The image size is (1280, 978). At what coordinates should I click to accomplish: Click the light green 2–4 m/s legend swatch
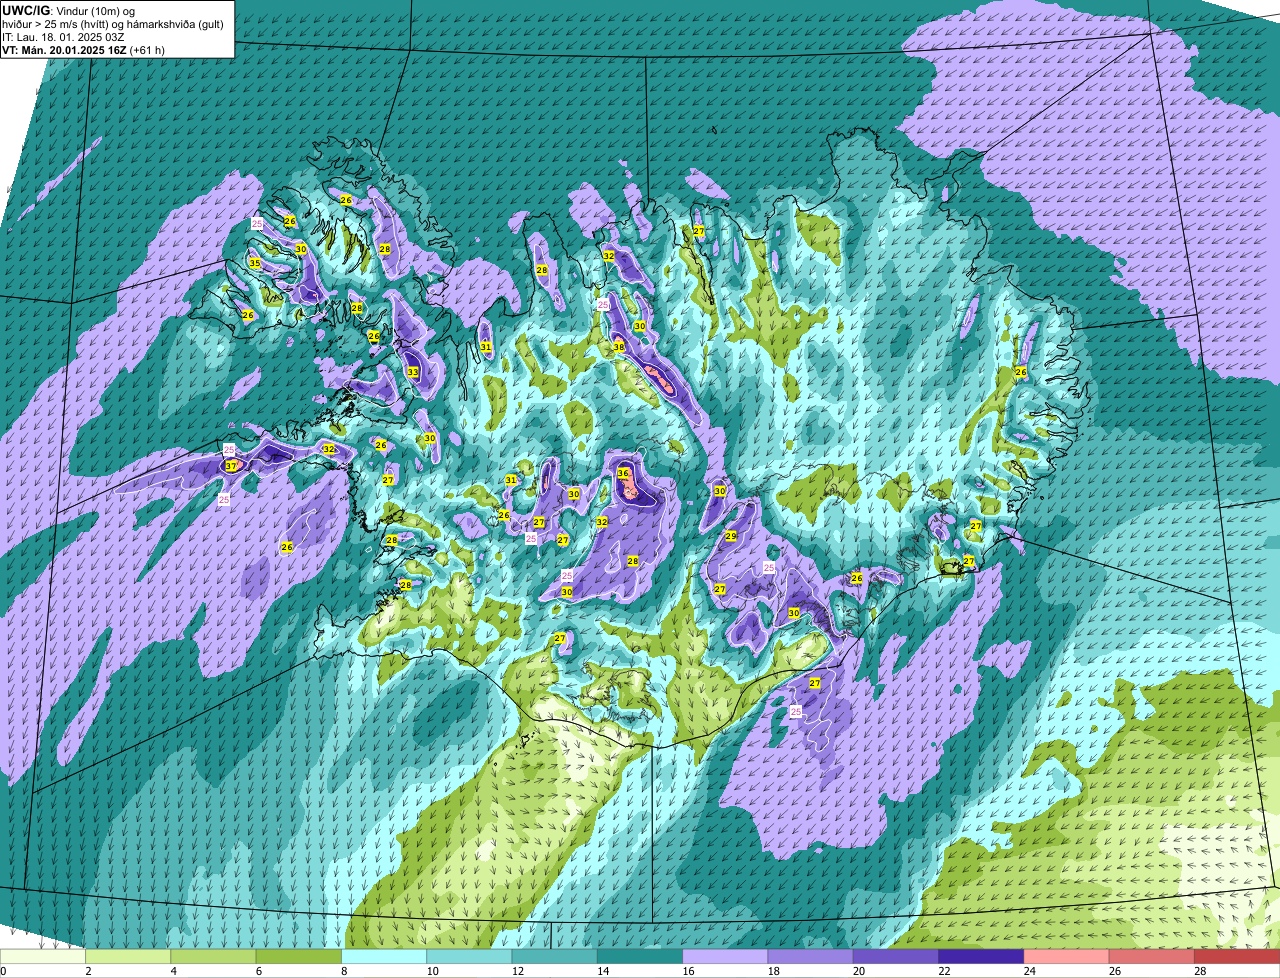(x=128, y=957)
